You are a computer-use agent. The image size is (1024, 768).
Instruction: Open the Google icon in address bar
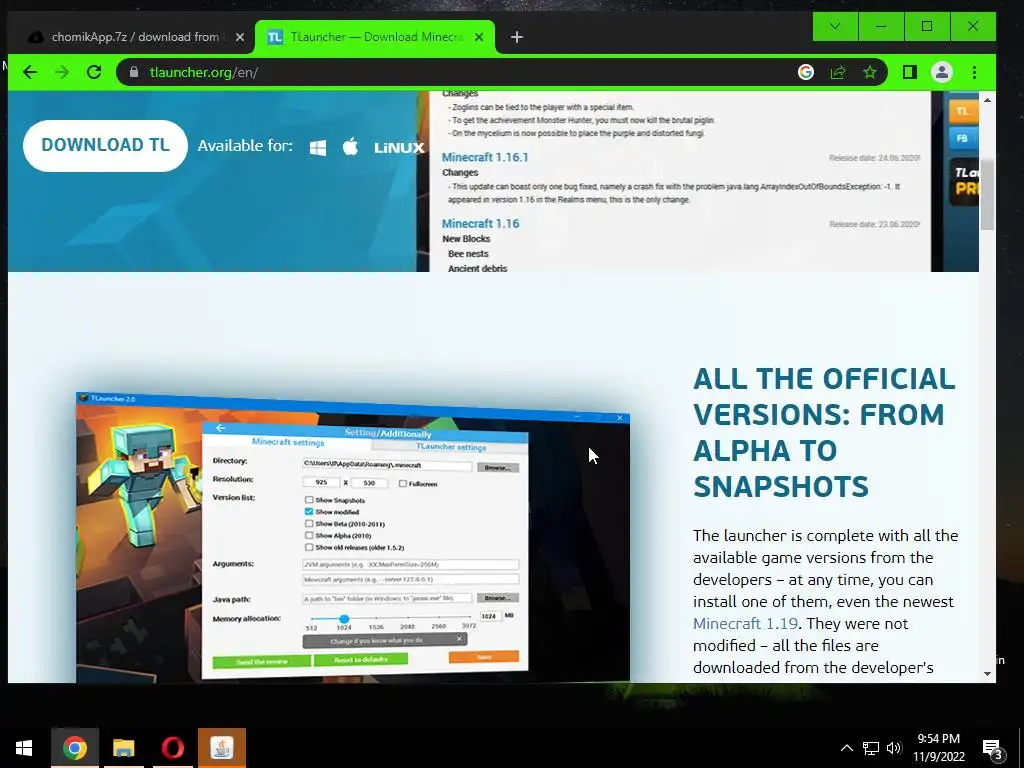806,72
